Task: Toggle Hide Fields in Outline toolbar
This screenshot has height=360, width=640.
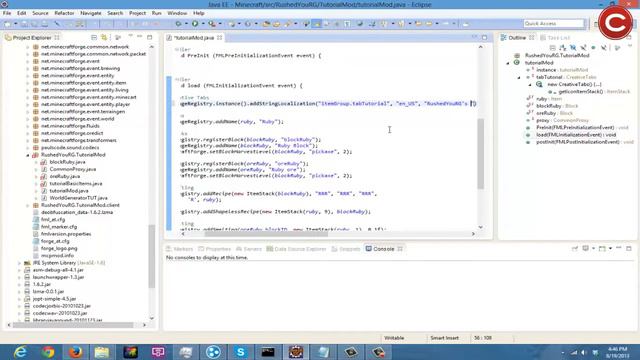Action: 573,48
